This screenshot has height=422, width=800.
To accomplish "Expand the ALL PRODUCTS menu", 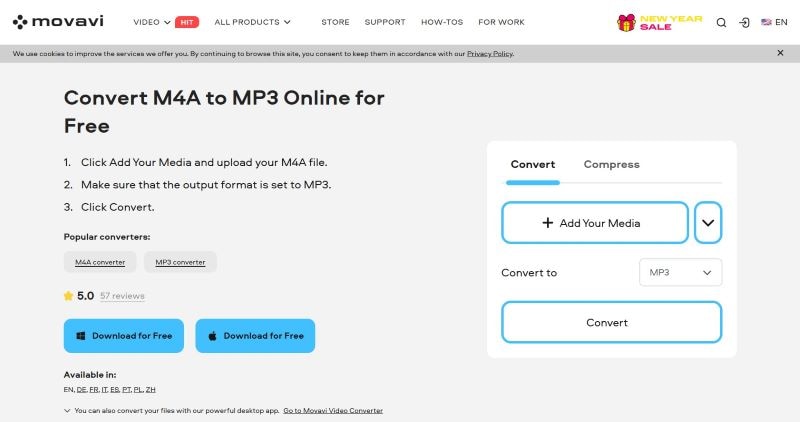I will (252, 22).
